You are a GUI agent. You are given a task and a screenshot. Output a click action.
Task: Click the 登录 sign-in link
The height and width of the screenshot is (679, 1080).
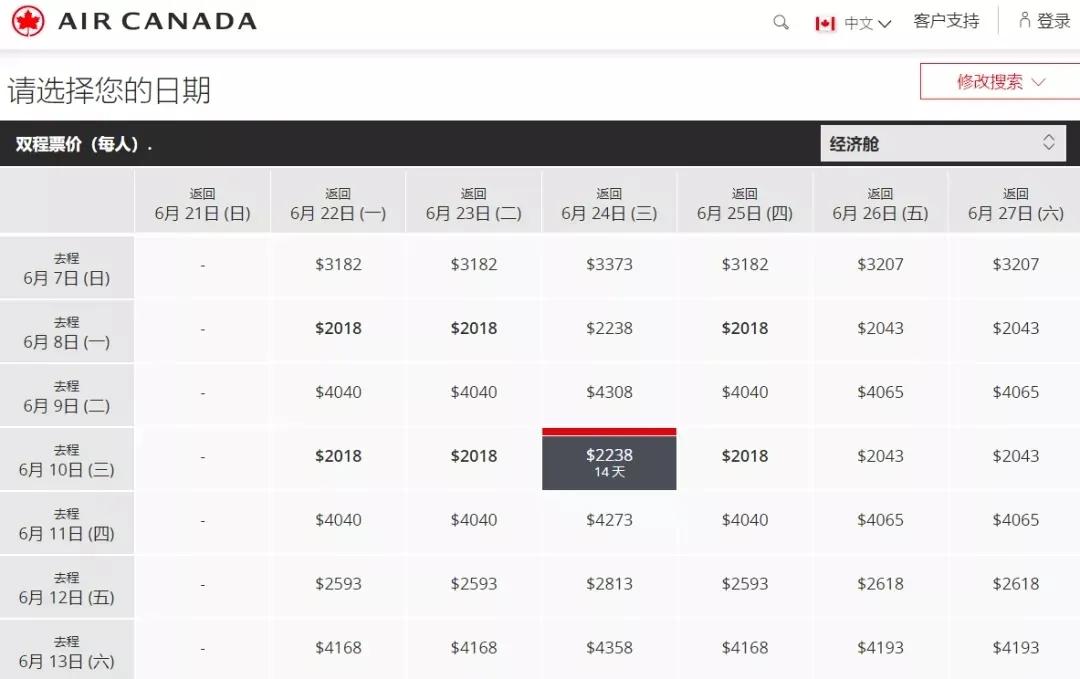coord(1053,21)
